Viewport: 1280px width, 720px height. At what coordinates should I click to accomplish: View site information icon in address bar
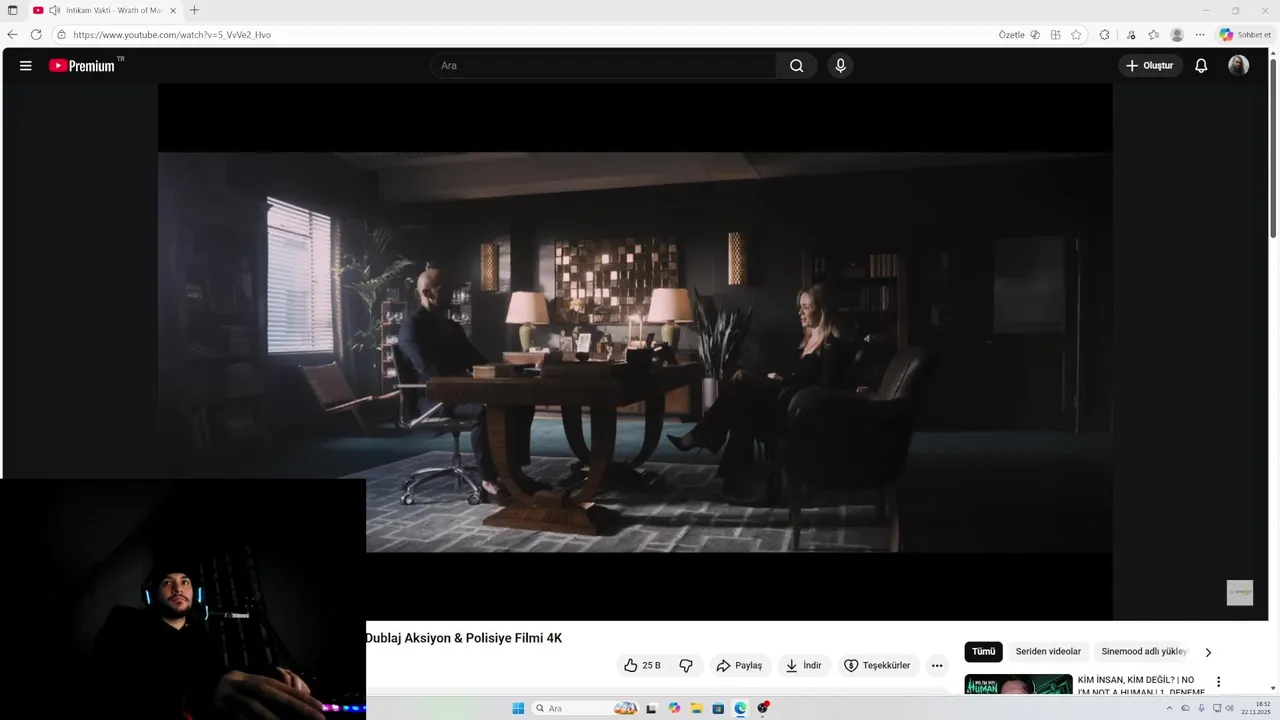pos(61,35)
